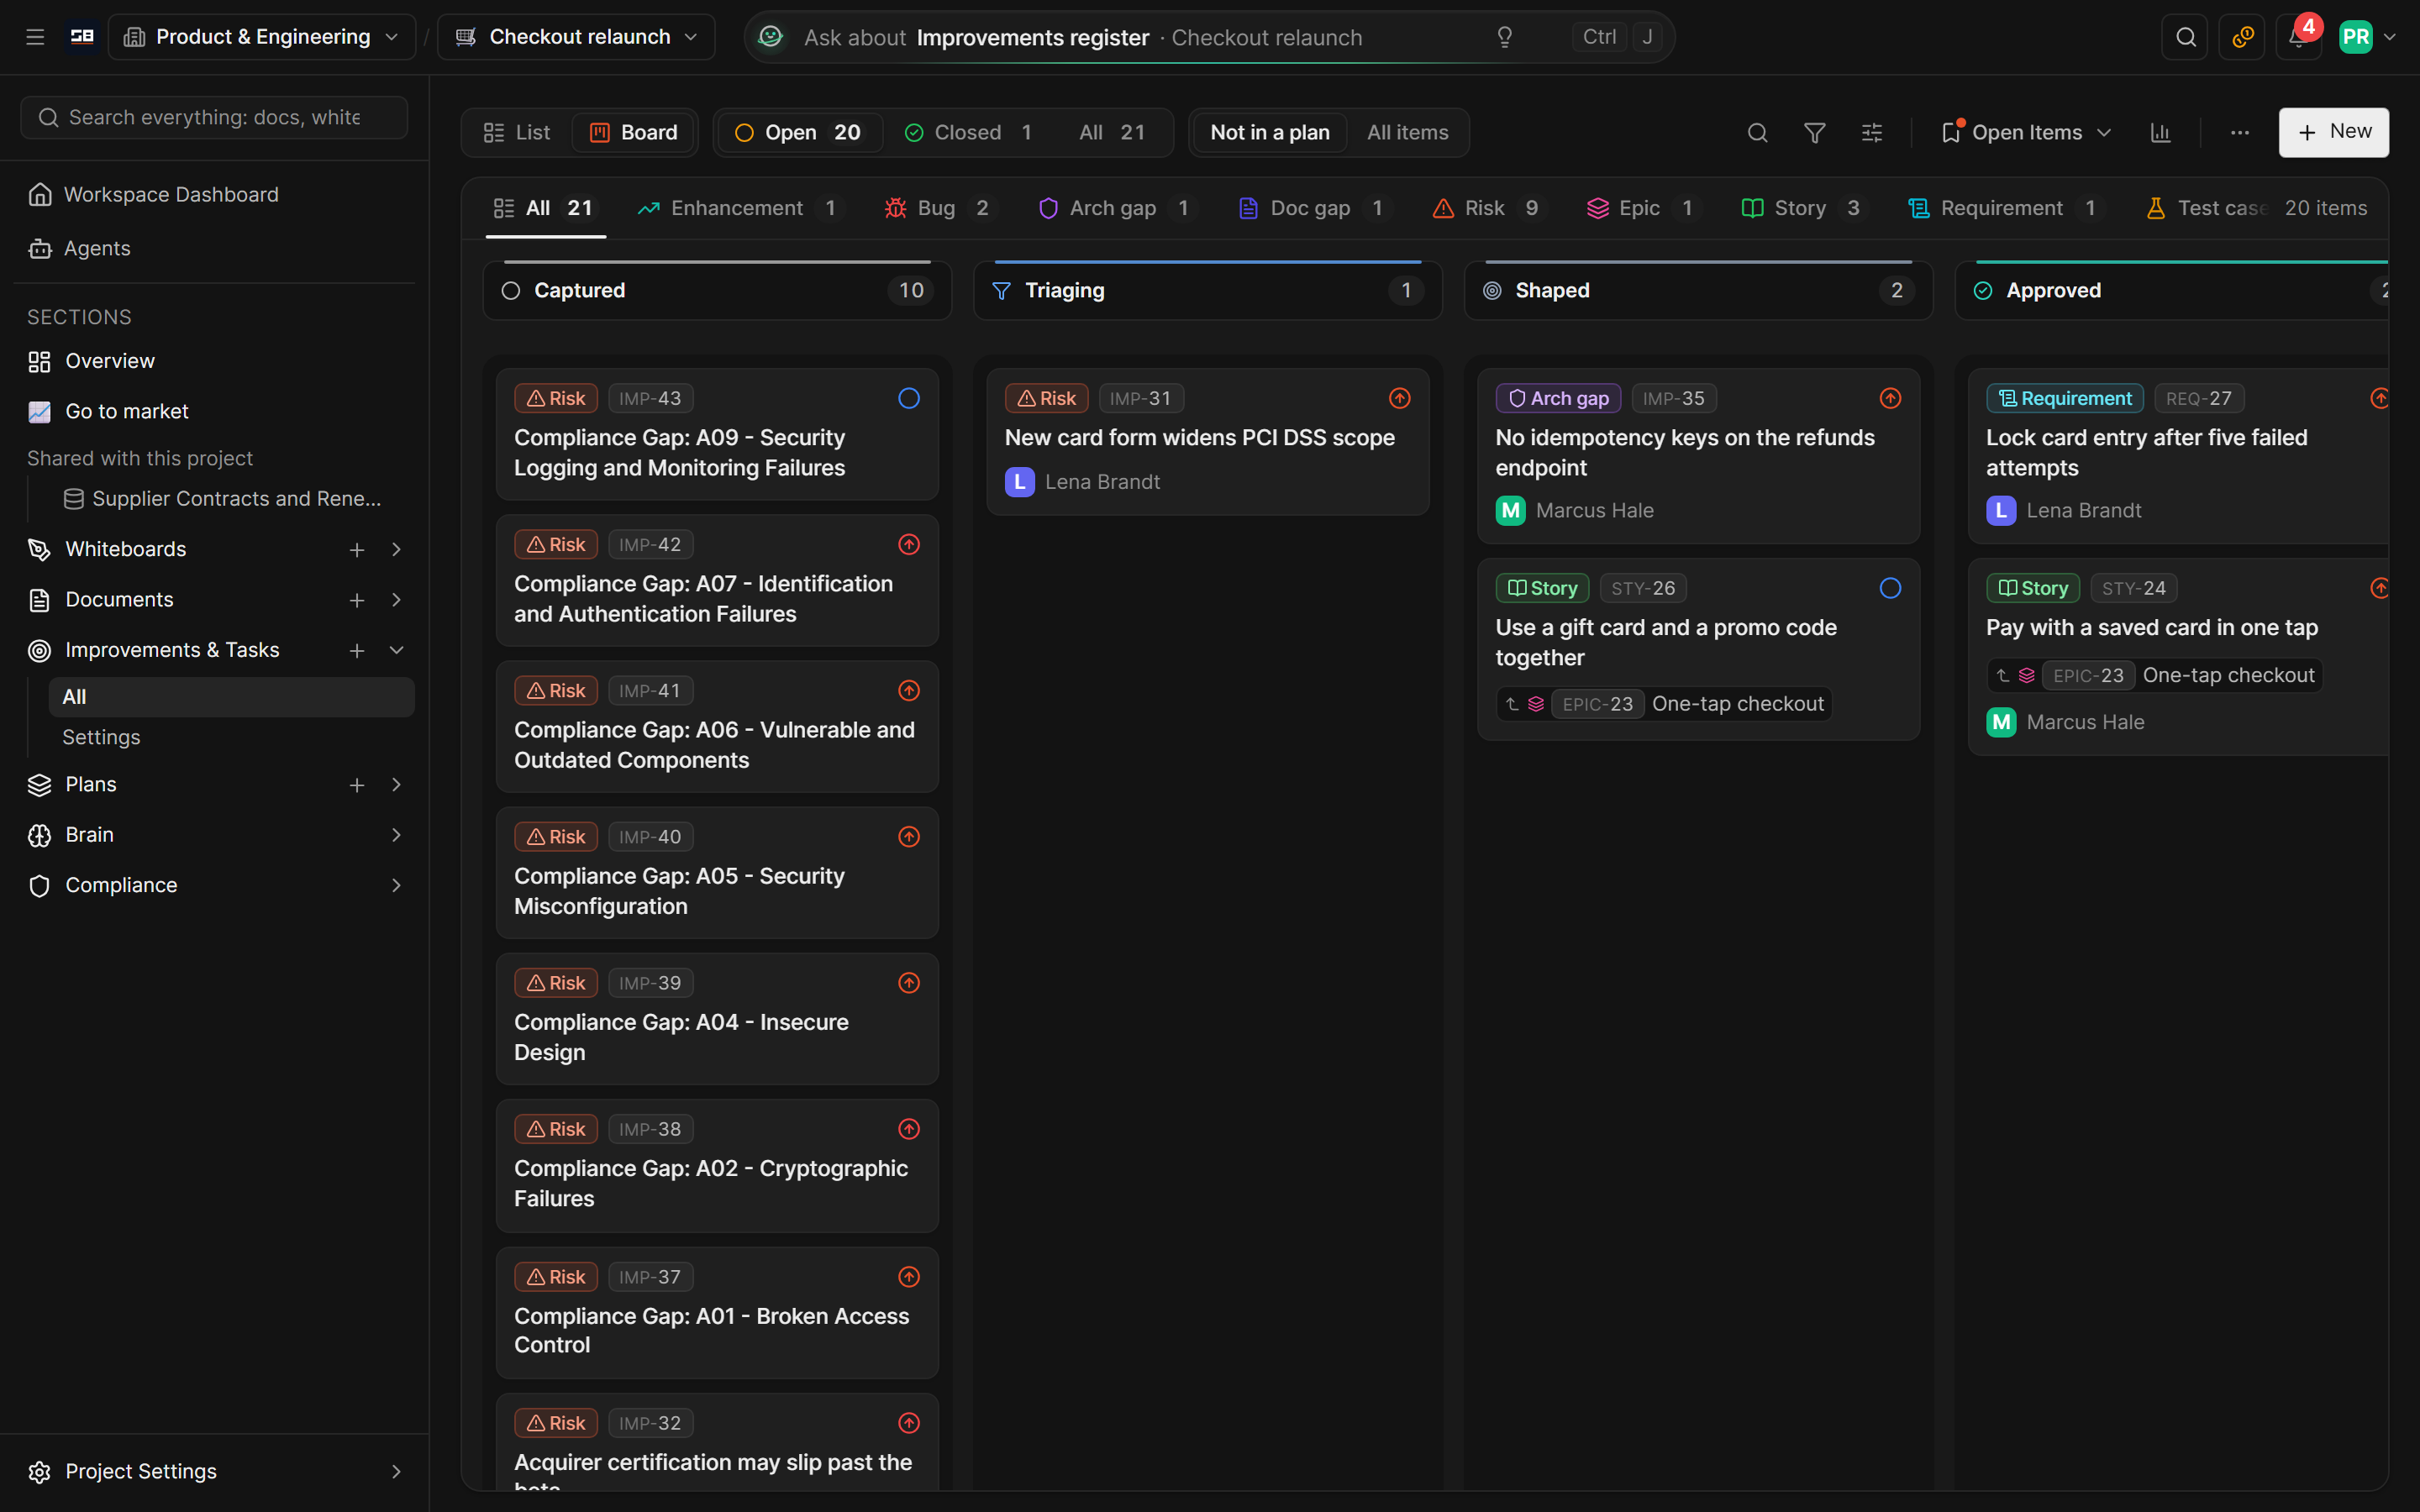2420x1512 pixels.
Task: Open the filter icon in the toolbar
Action: pyautogui.click(x=1814, y=133)
